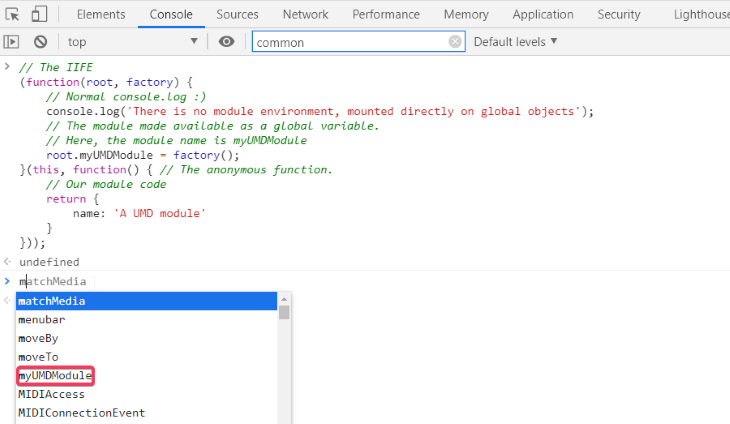The height and width of the screenshot is (424, 730).
Task: Clear the console with the ban icon
Action: point(40,42)
